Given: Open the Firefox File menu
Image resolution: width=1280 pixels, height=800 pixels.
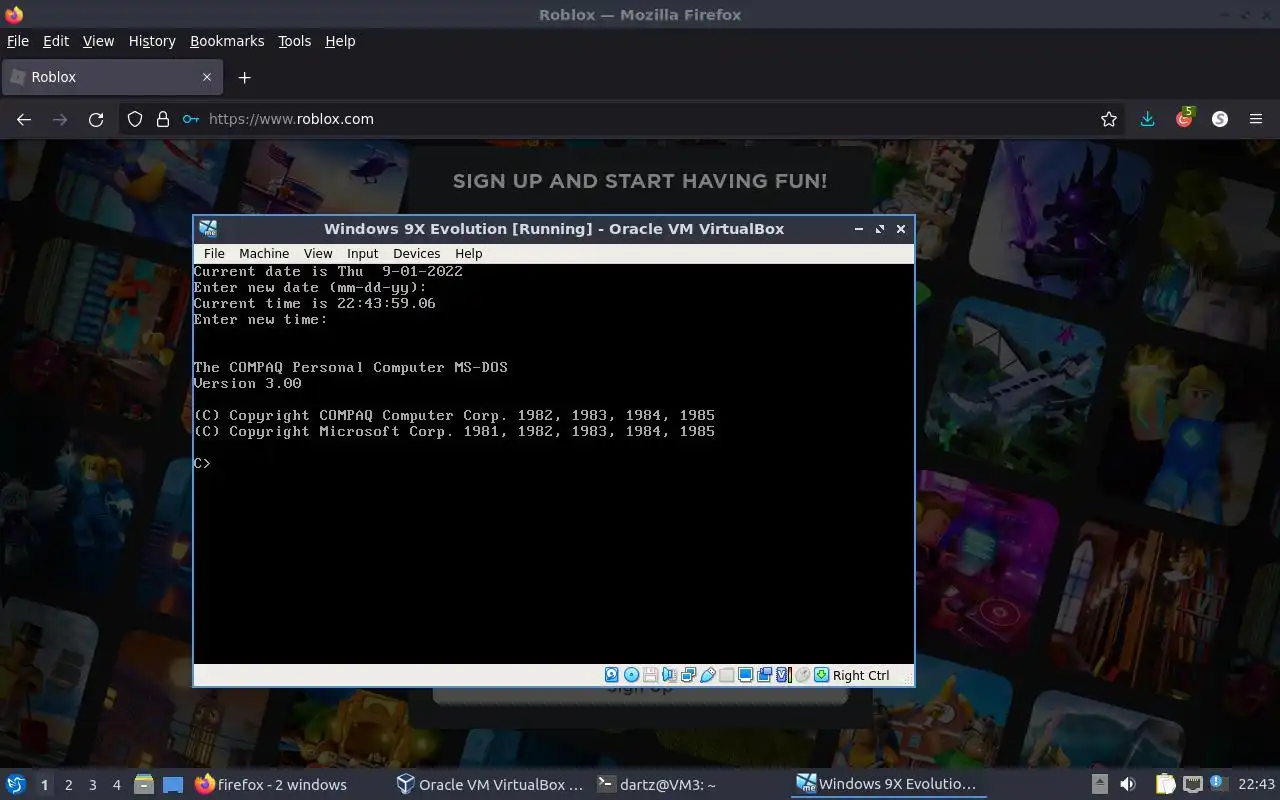Looking at the screenshot, I should click(18, 41).
